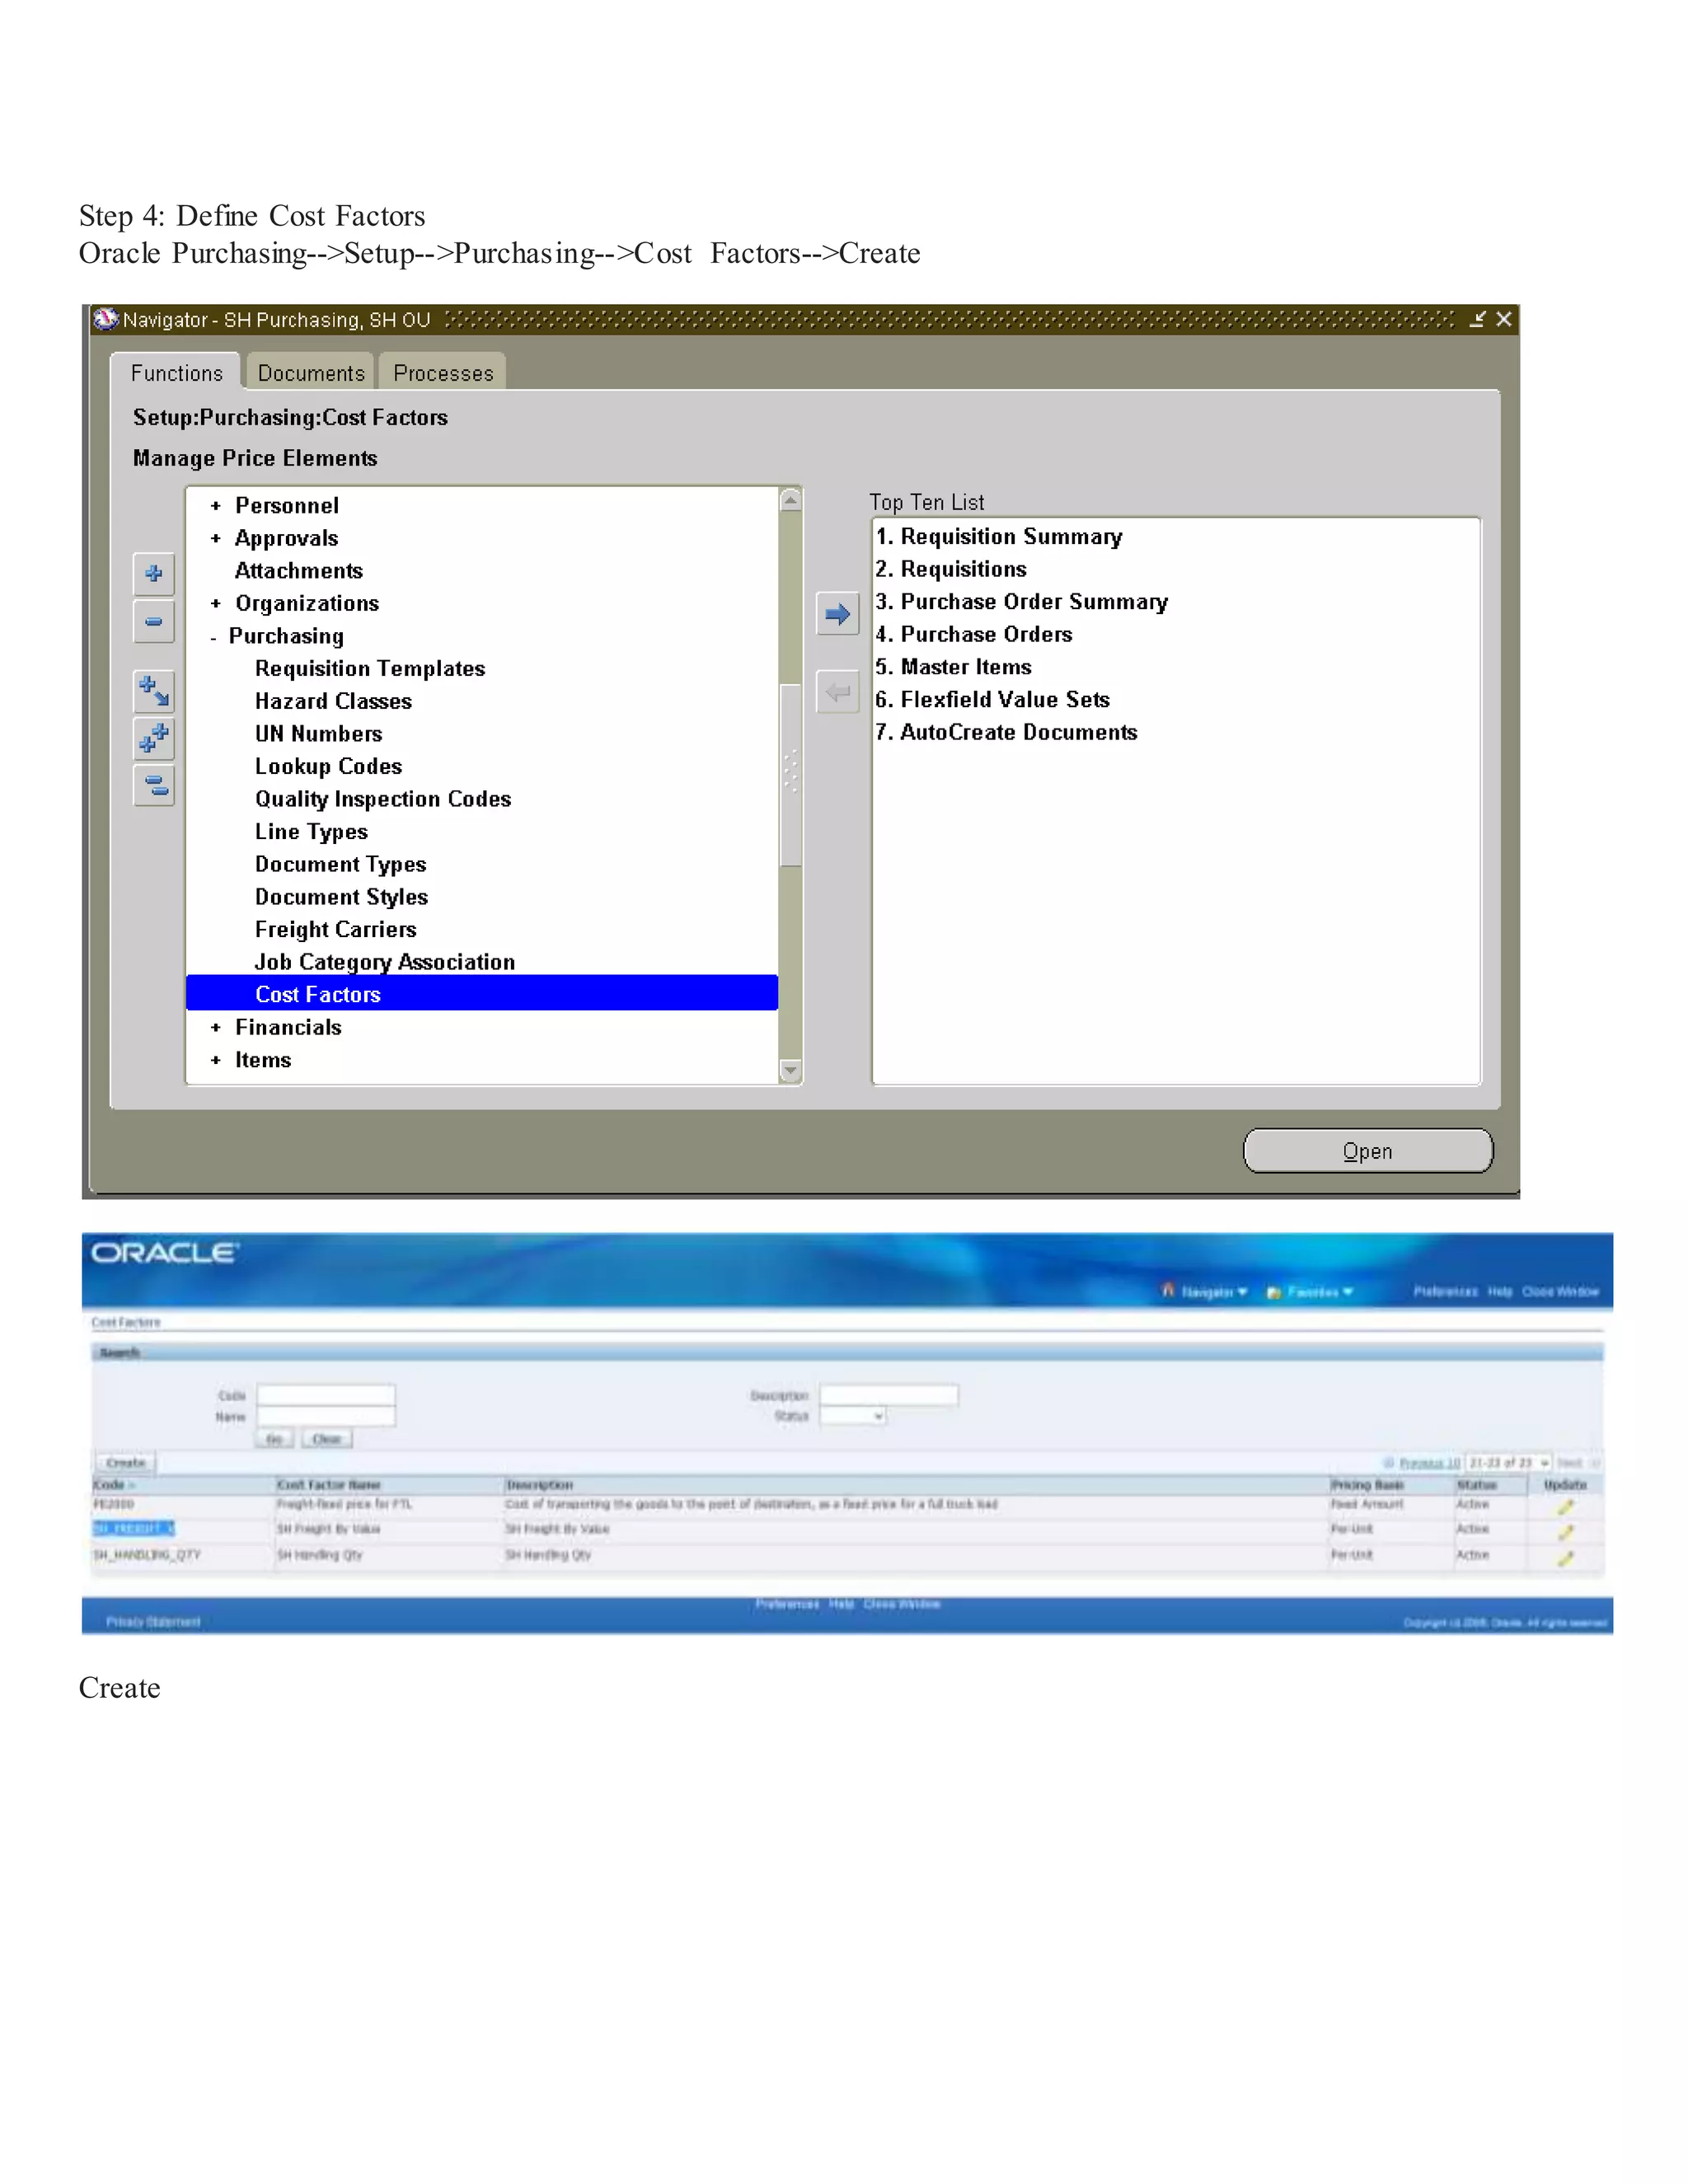Select 5. Master Items entry

coord(954,668)
